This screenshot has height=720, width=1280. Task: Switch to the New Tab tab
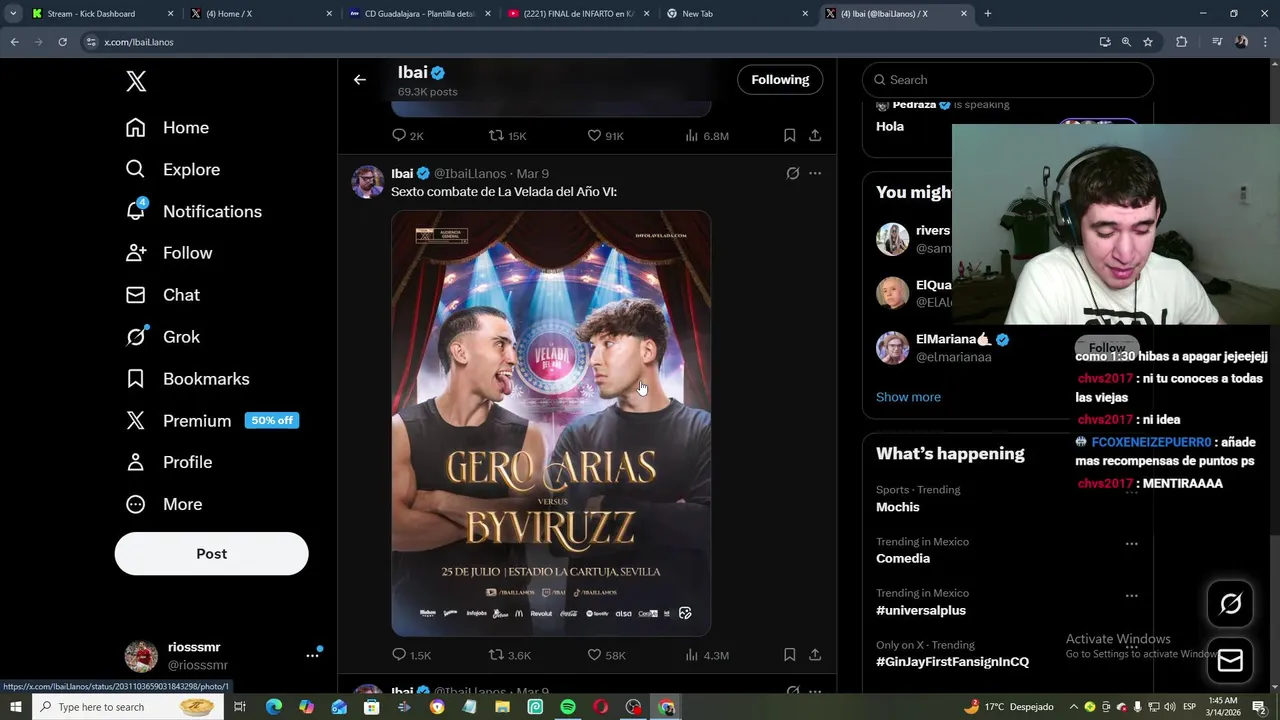737,14
